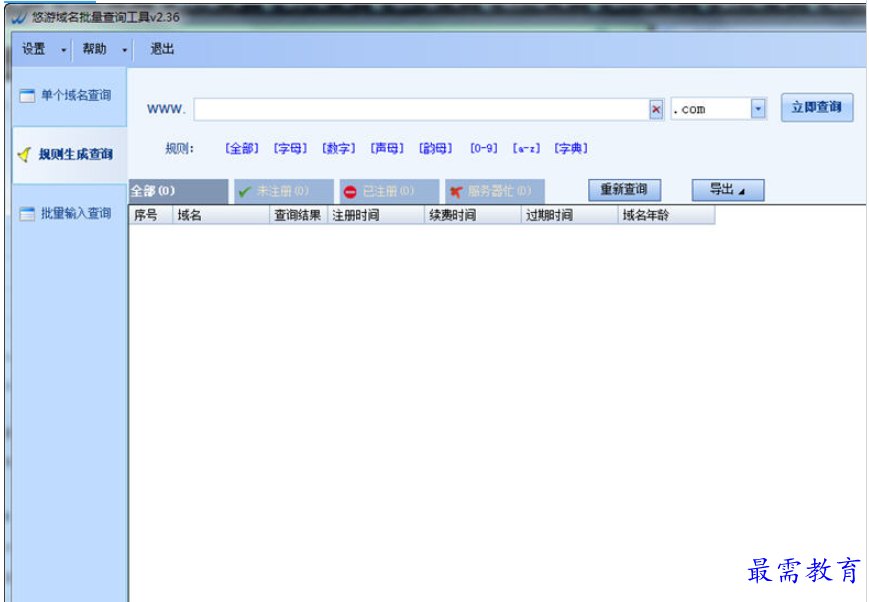Click the 单个域名查询 window icon
869x602 pixels.
click(27, 96)
